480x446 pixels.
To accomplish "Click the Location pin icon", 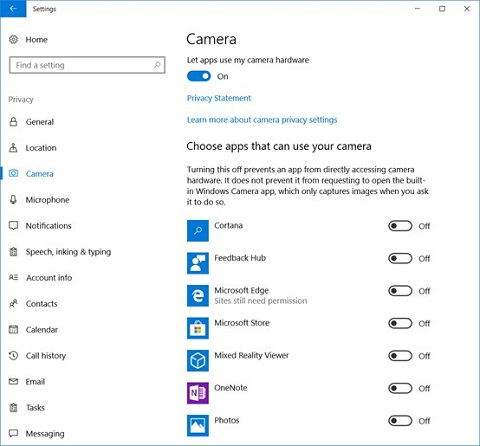I will pyautogui.click(x=13, y=148).
